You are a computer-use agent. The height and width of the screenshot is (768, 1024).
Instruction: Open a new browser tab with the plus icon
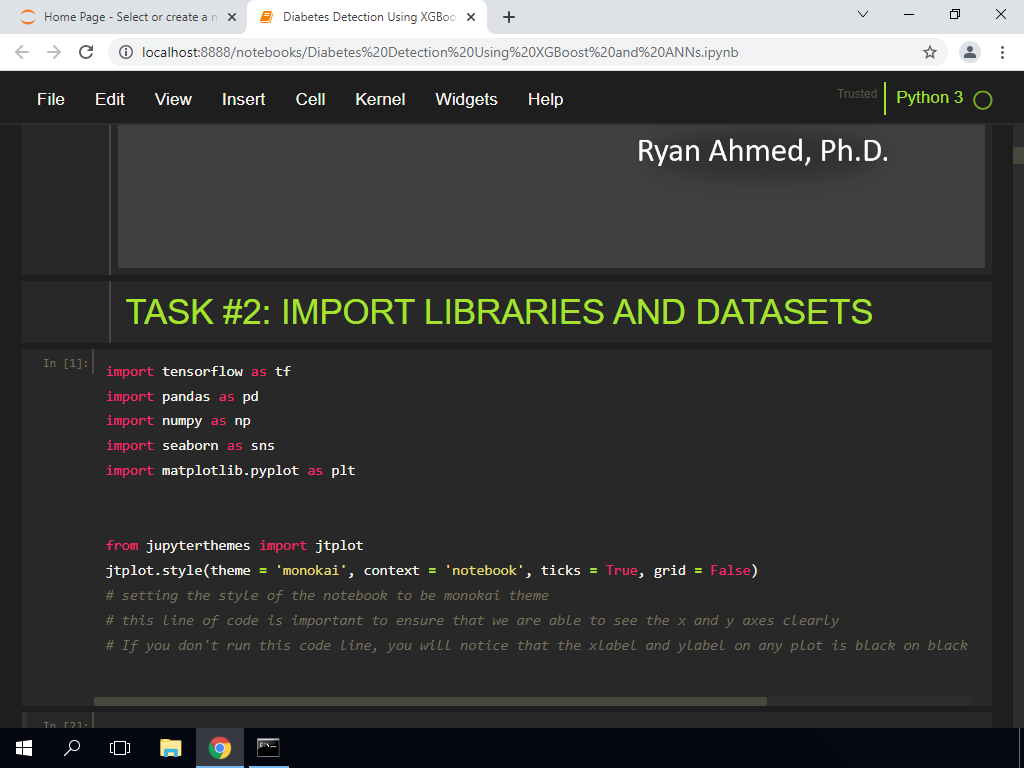point(509,17)
